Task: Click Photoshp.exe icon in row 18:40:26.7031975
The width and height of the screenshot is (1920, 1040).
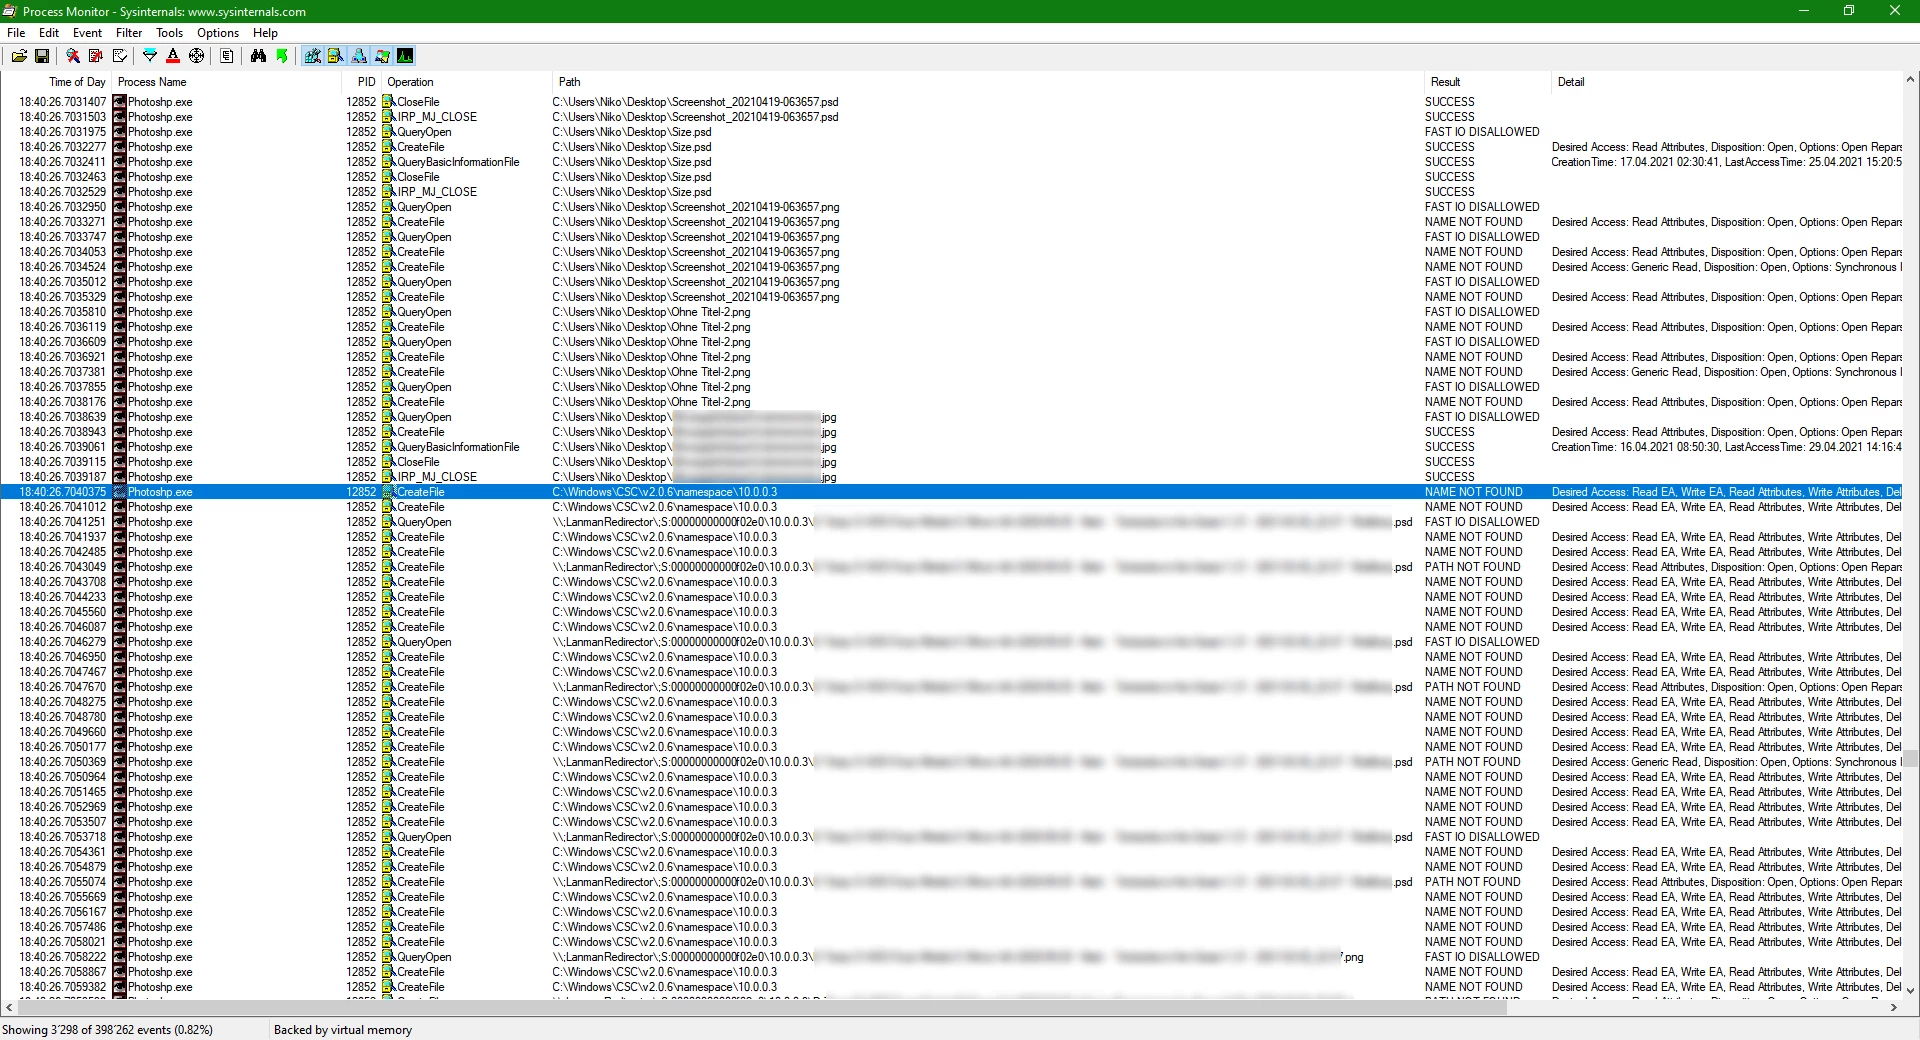Action: 120,132
